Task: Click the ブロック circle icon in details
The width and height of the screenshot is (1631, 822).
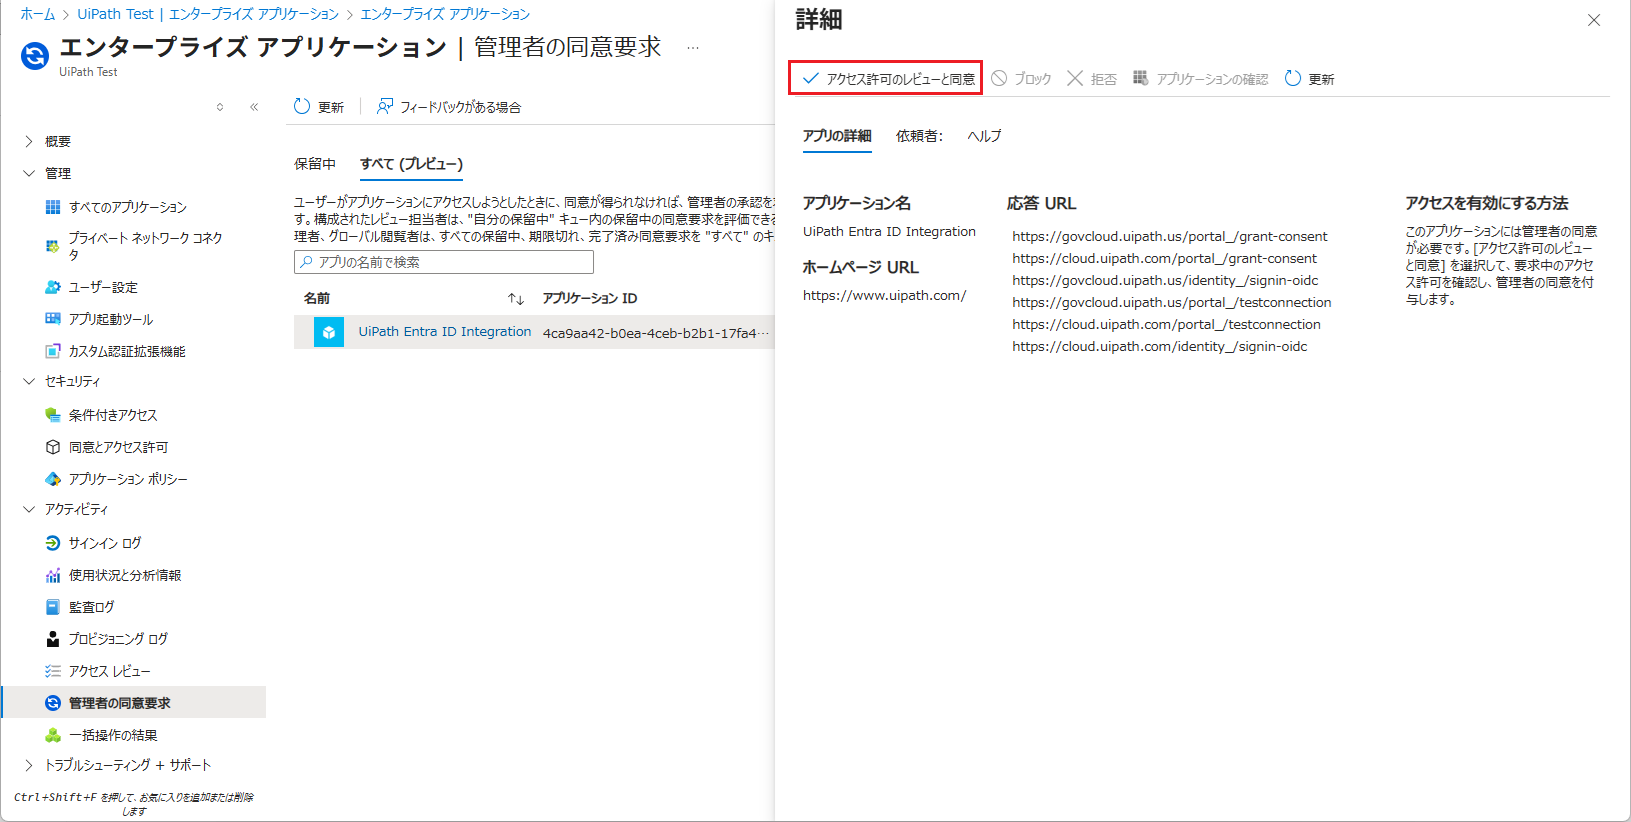Action: click(x=999, y=78)
